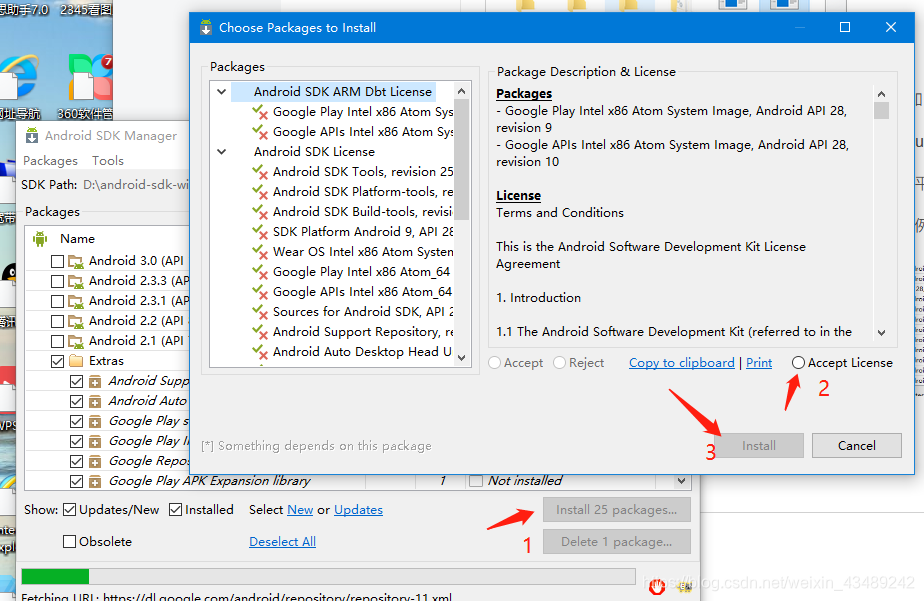Open the Tools menu in SDK Manager

coord(108,161)
